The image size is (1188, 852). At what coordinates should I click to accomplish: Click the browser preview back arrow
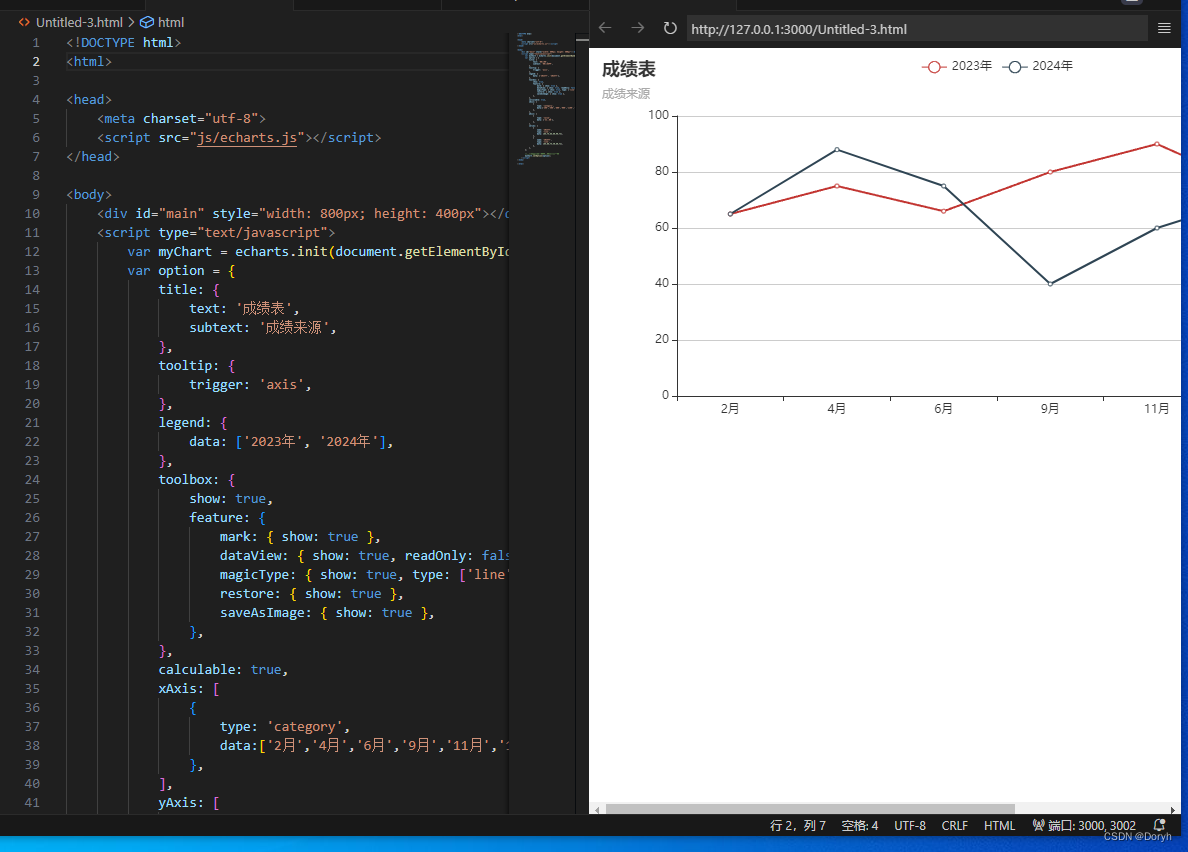pos(605,28)
